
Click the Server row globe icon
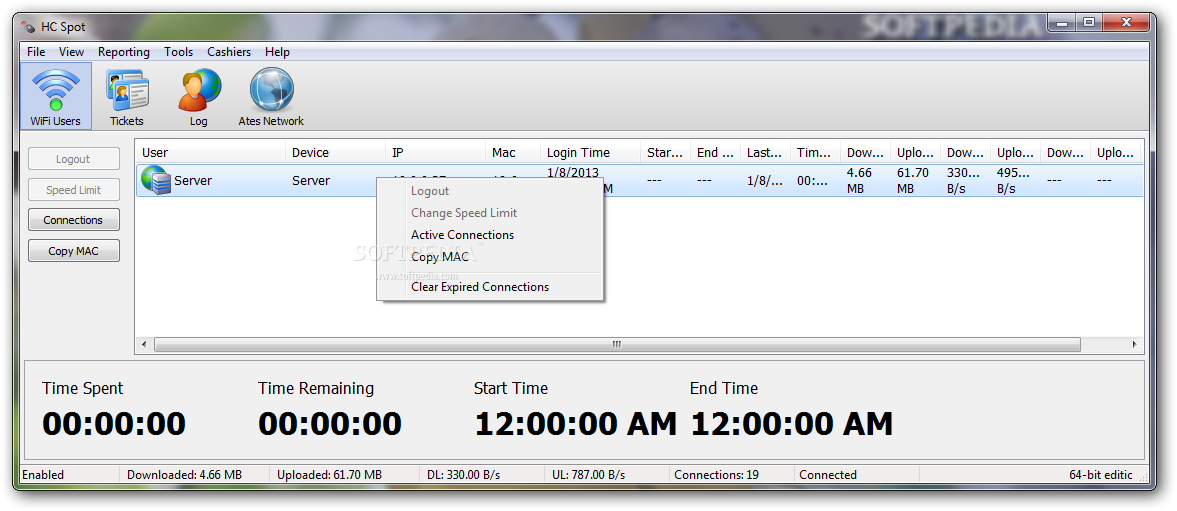coord(155,181)
